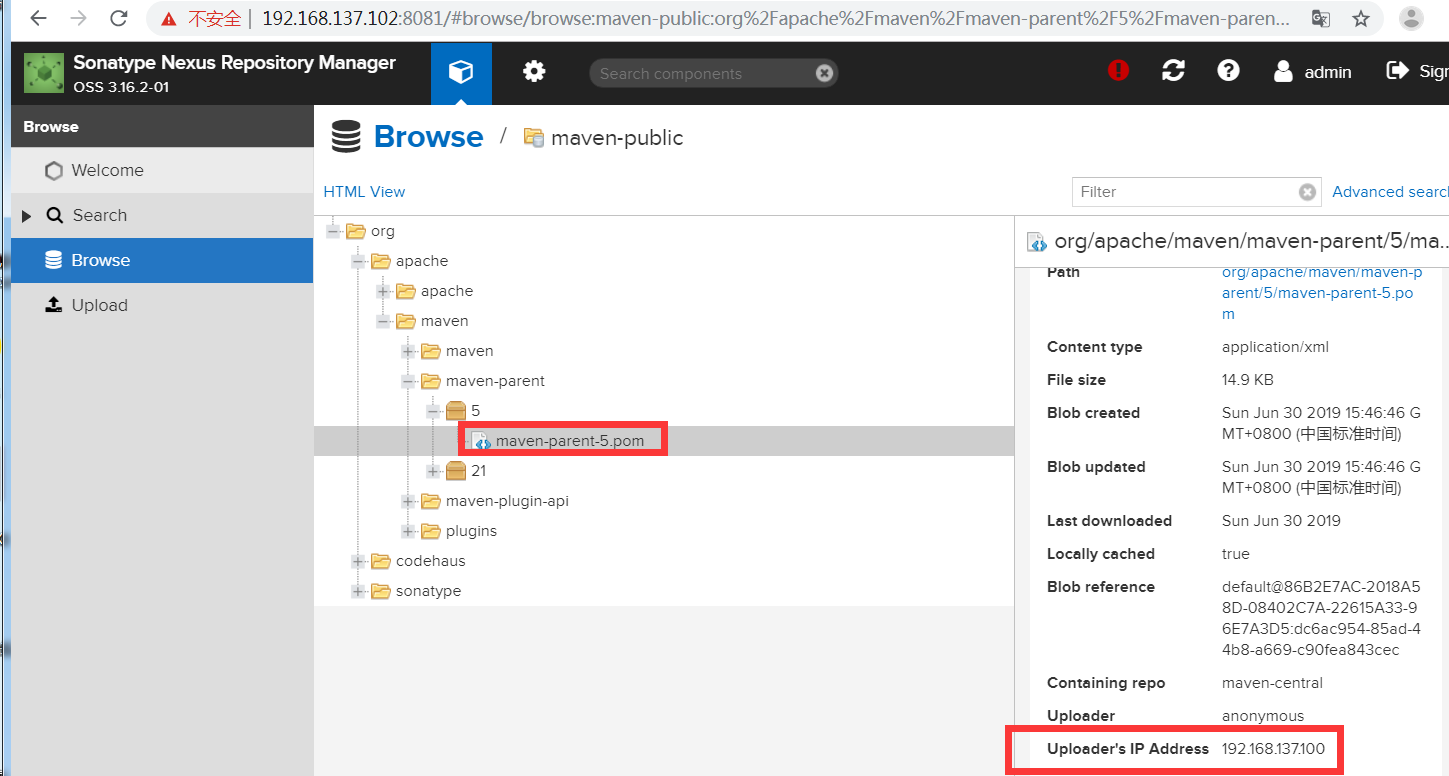Expand the maven-plugin-api folder

point(408,501)
